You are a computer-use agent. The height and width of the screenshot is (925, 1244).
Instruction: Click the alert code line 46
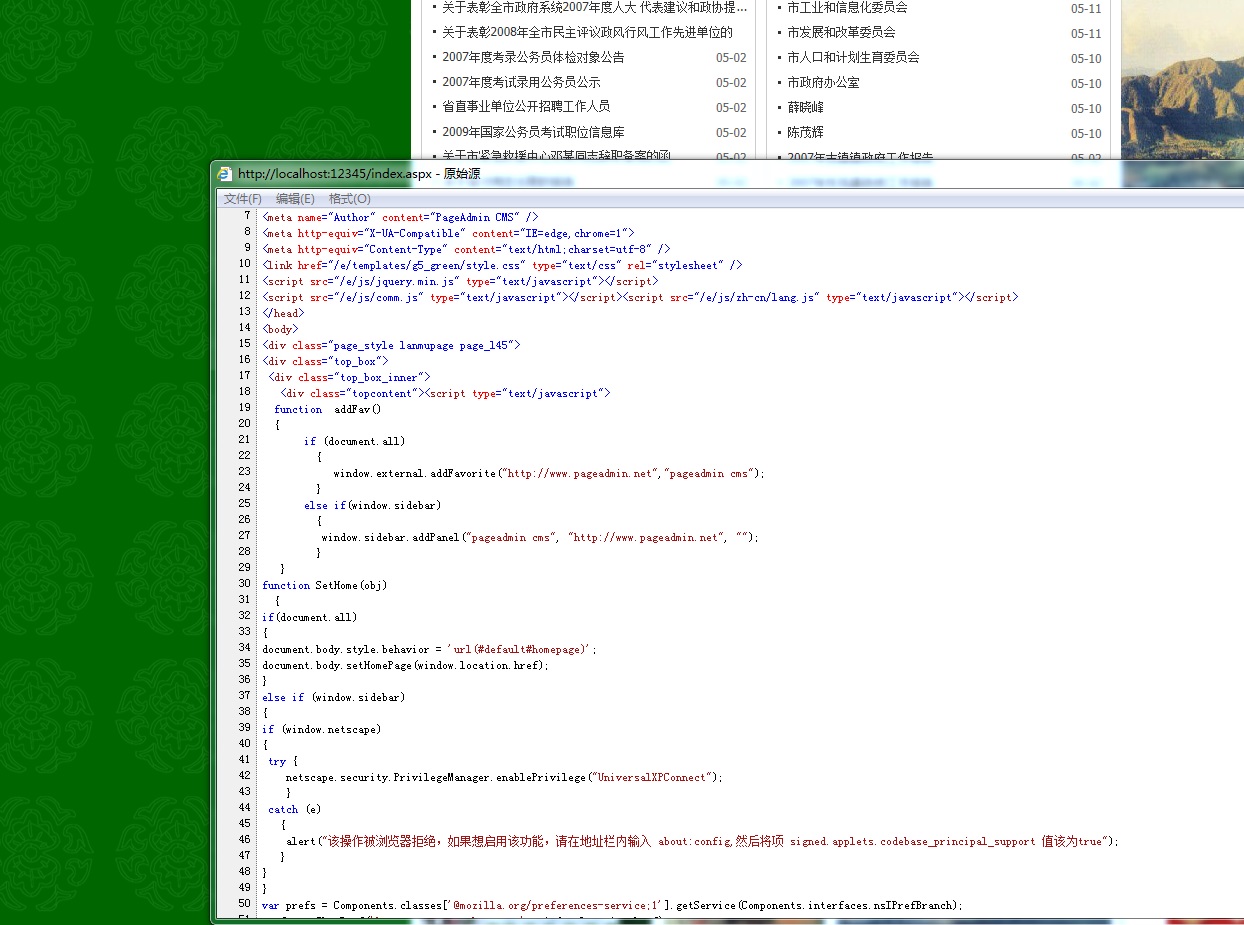700,841
